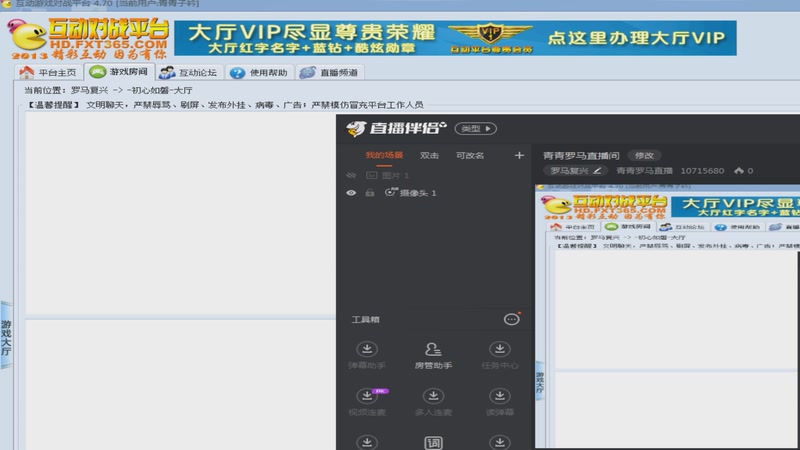The width and height of the screenshot is (800, 450).
Task: Click the 当前位置 breadcrumb text
Action: point(108,90)
